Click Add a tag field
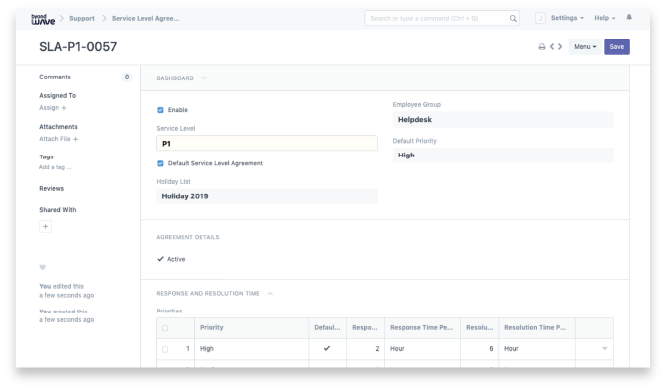The height and width of the screenshot is (390, 666). pos(55,167)
